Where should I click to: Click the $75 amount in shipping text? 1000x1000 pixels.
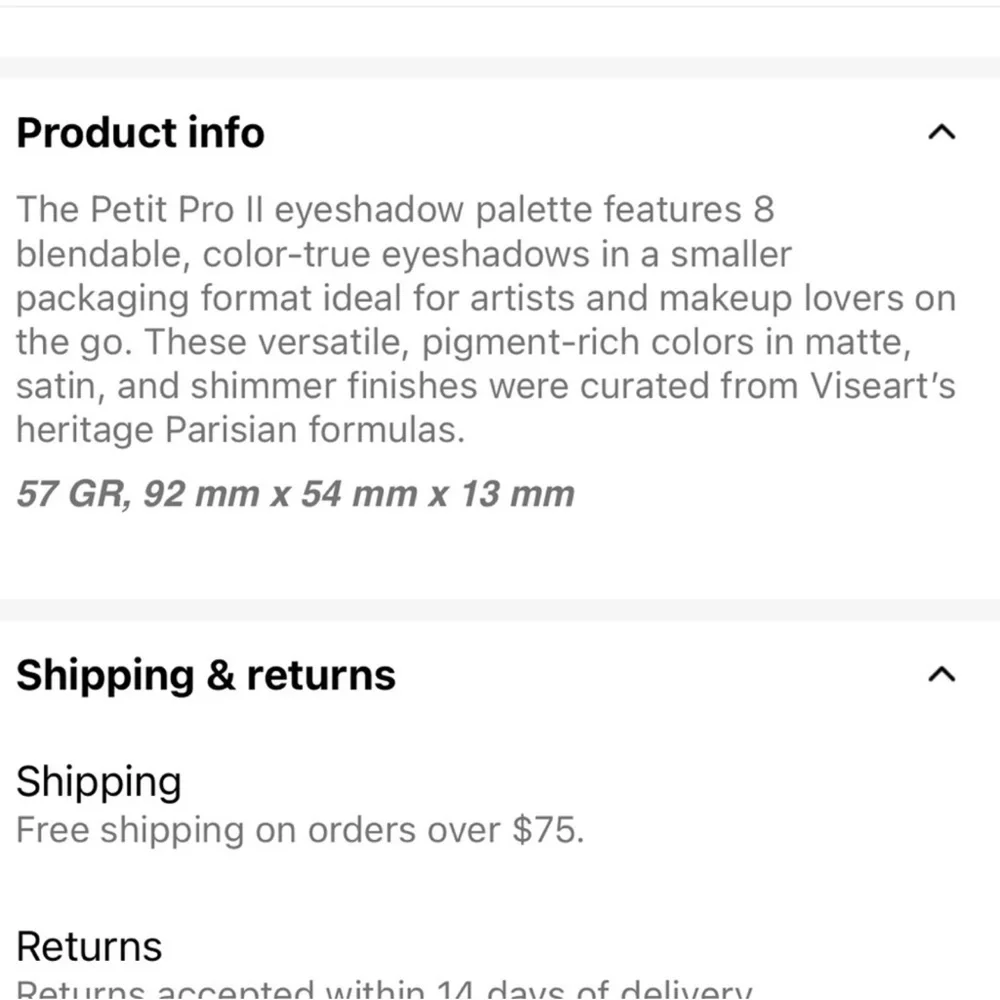point(548,830)
